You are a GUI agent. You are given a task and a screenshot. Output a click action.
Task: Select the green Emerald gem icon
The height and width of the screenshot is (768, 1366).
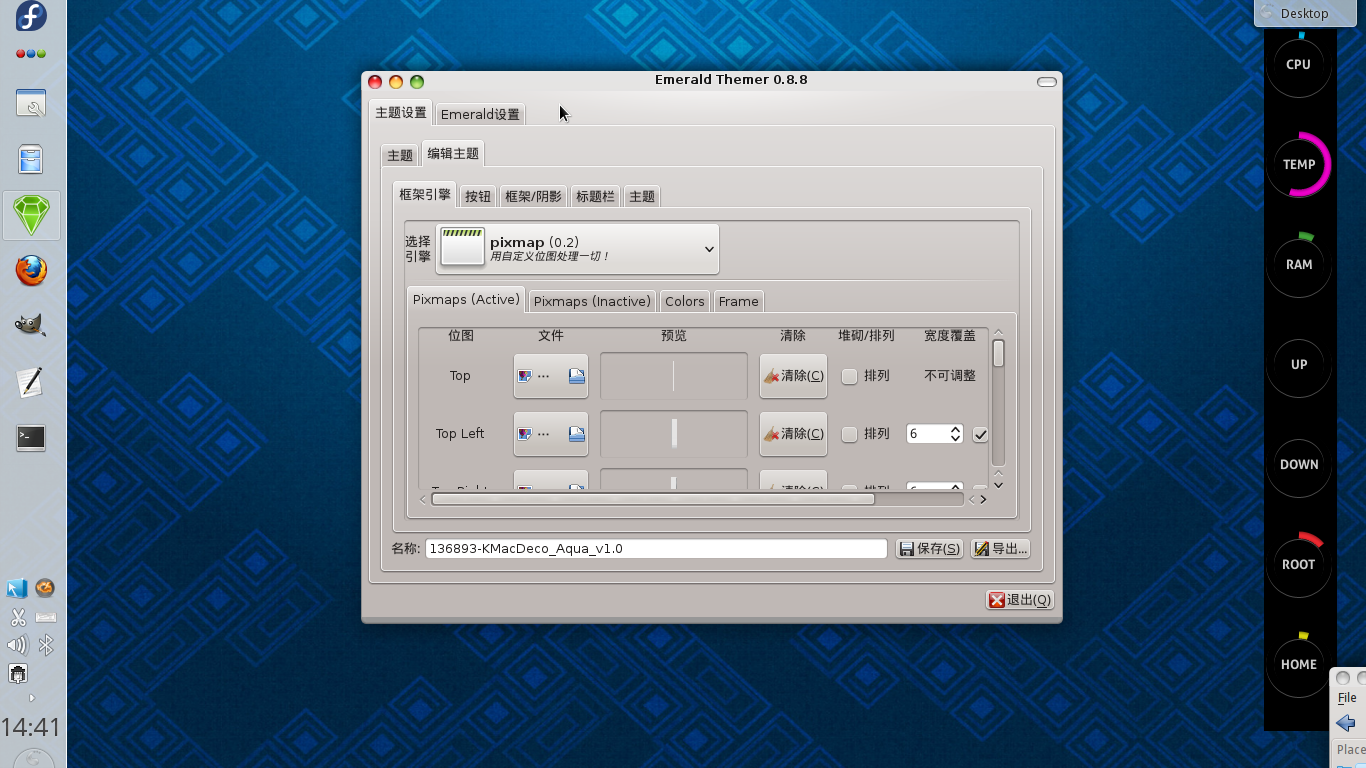coord(31,215)
